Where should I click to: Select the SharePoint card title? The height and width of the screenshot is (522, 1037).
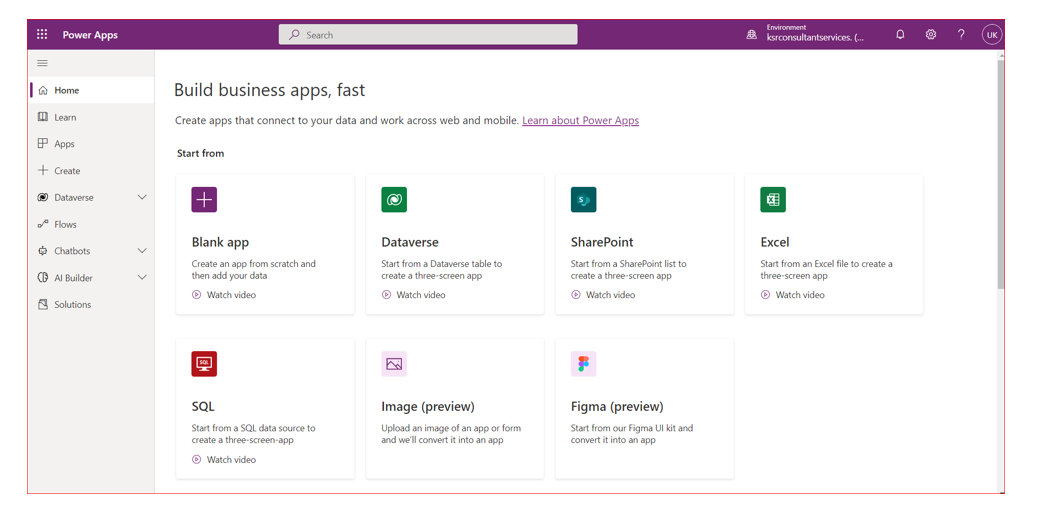(x=602, y=242)
